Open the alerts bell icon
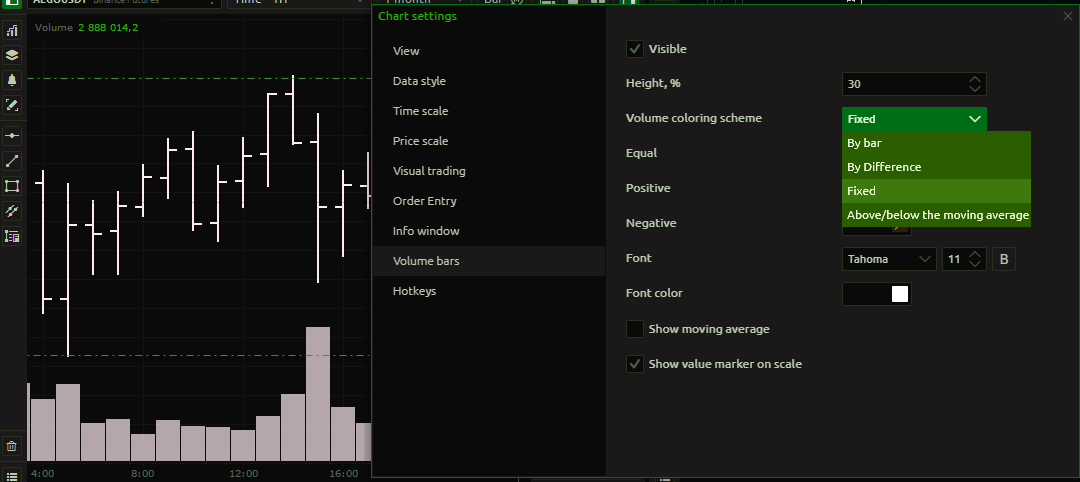Screen dimensions: 1080x482 tap(12, 80)
